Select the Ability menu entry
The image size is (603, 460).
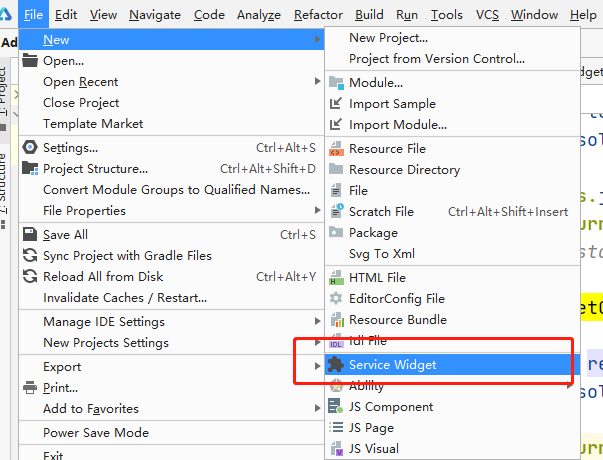click(x=366, y=386)
